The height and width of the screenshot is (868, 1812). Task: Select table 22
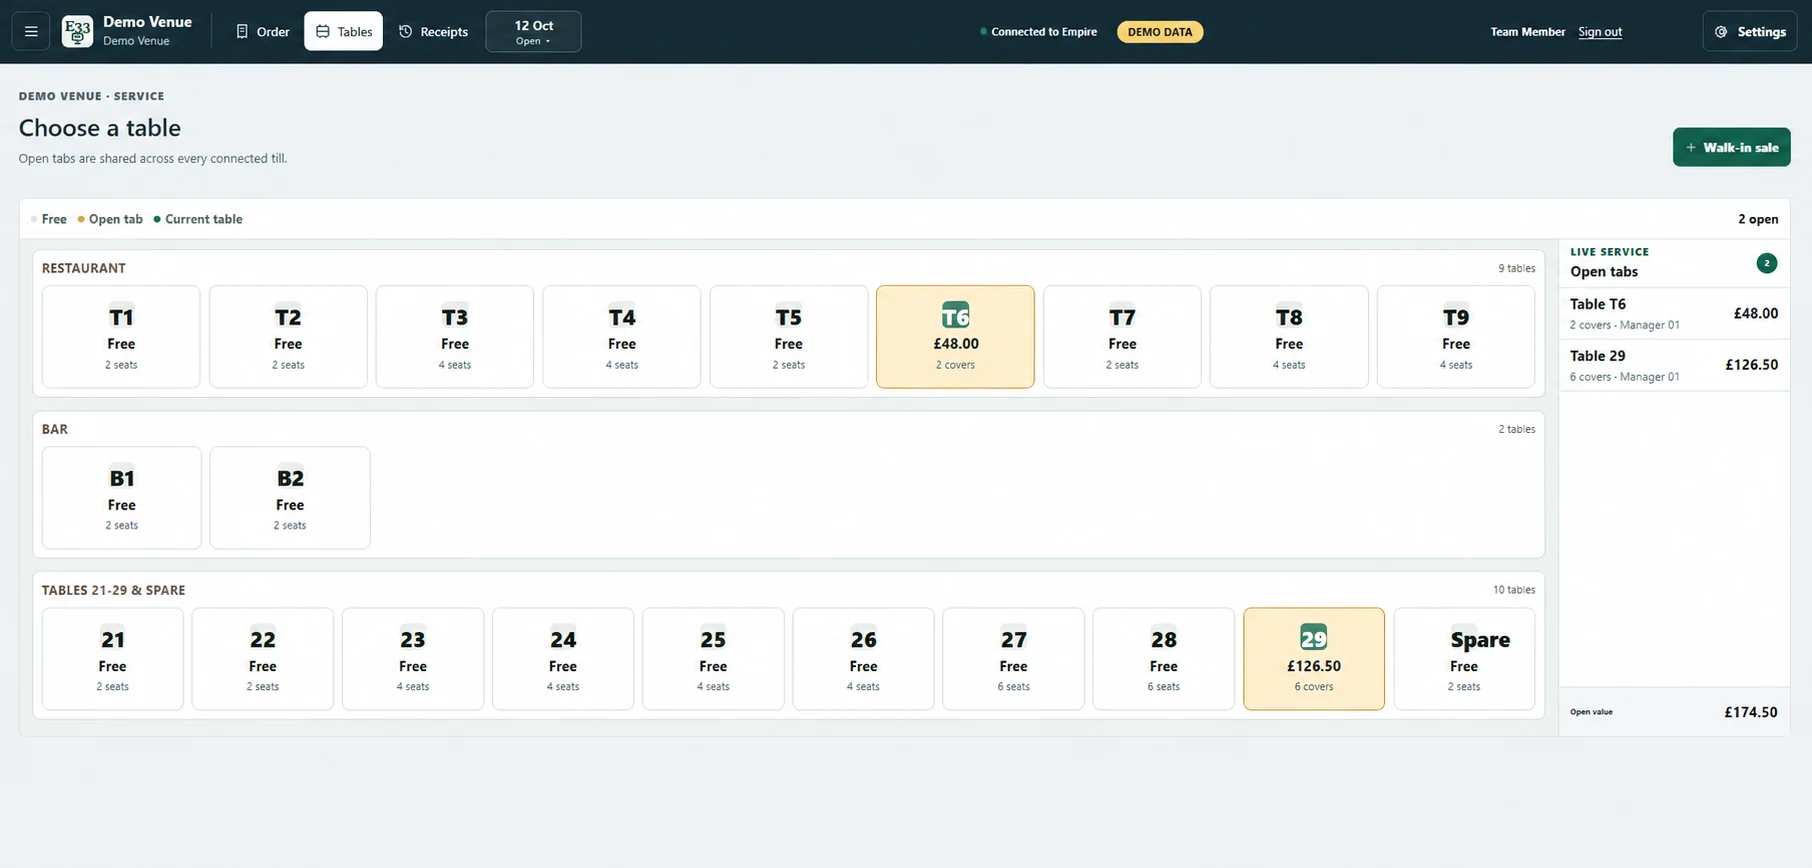point(263,659)
